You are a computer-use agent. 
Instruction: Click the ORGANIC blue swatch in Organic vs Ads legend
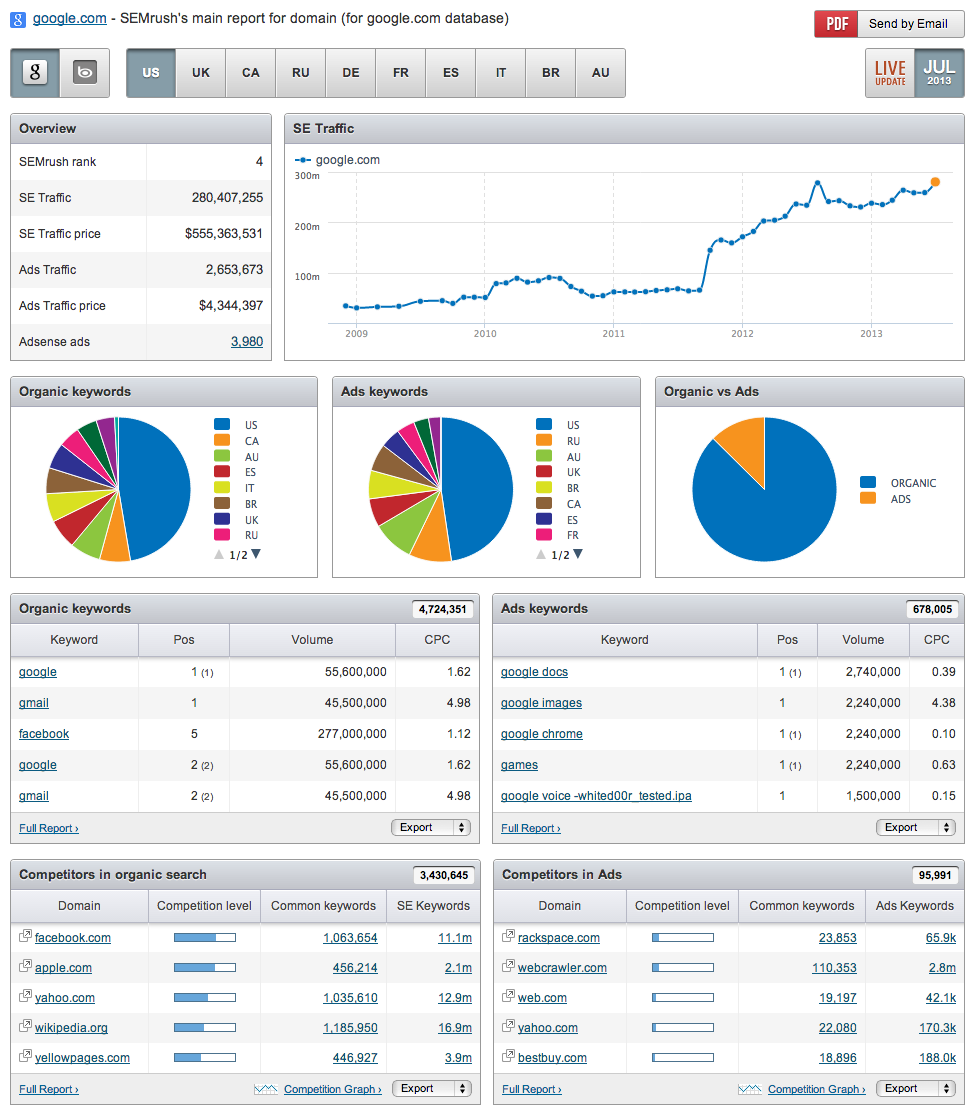pos(868,482)
